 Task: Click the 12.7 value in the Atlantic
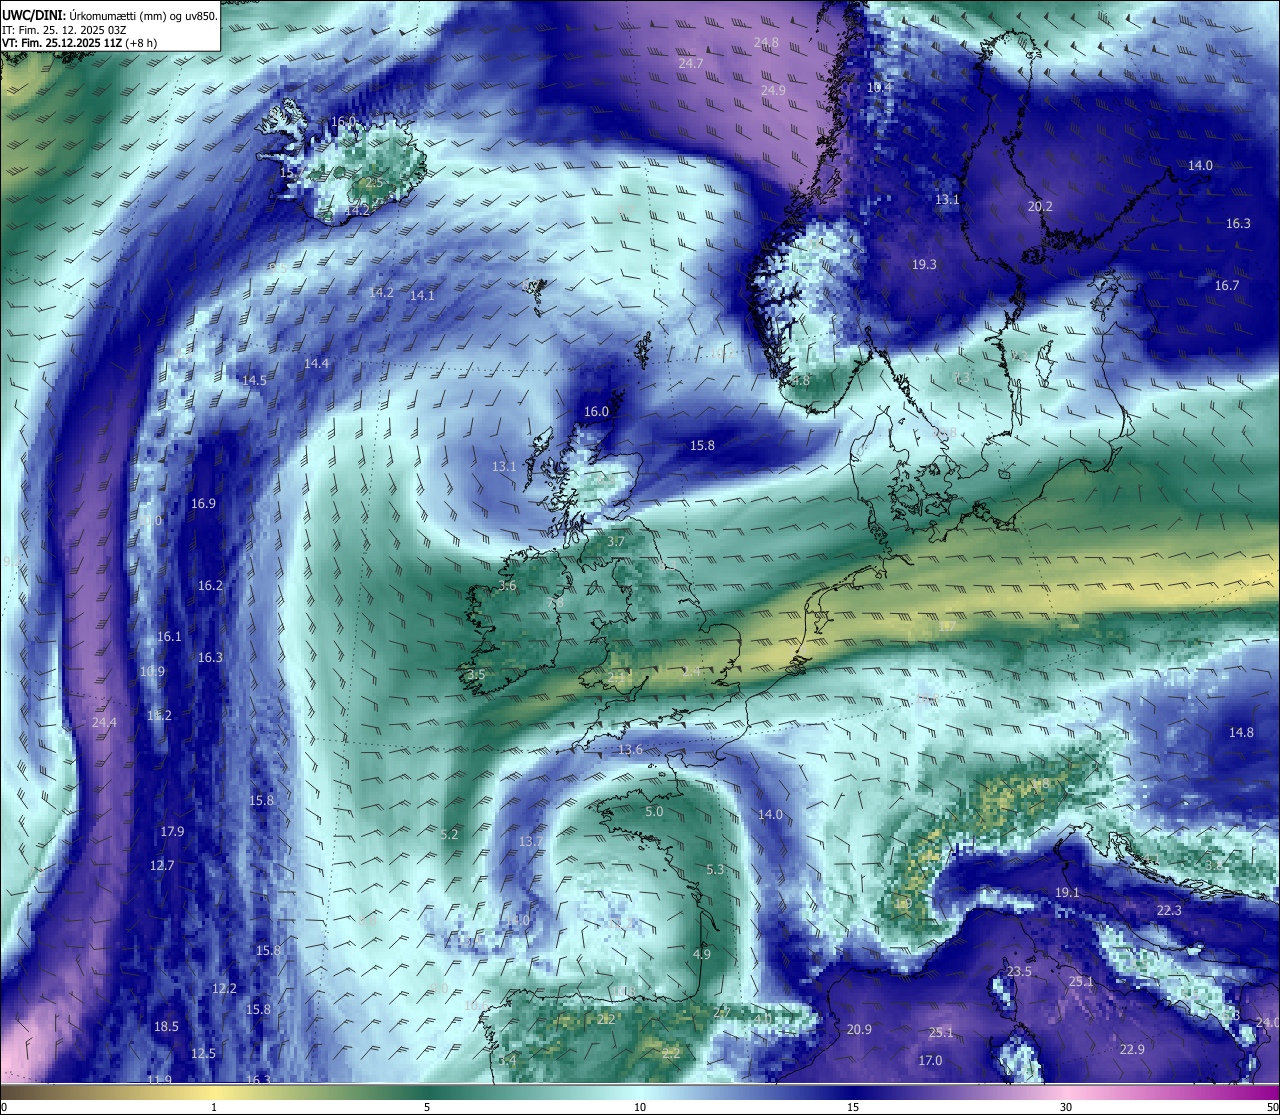(162, 866)
